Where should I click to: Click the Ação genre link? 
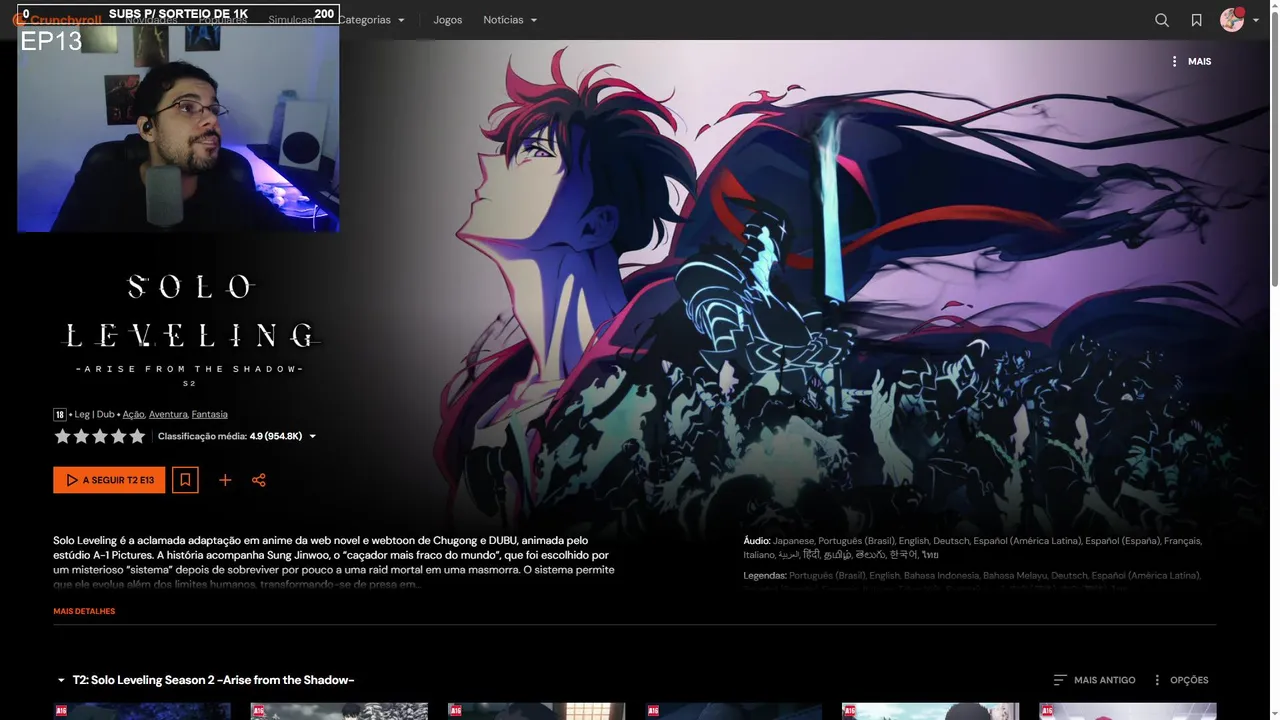(133, 414)
